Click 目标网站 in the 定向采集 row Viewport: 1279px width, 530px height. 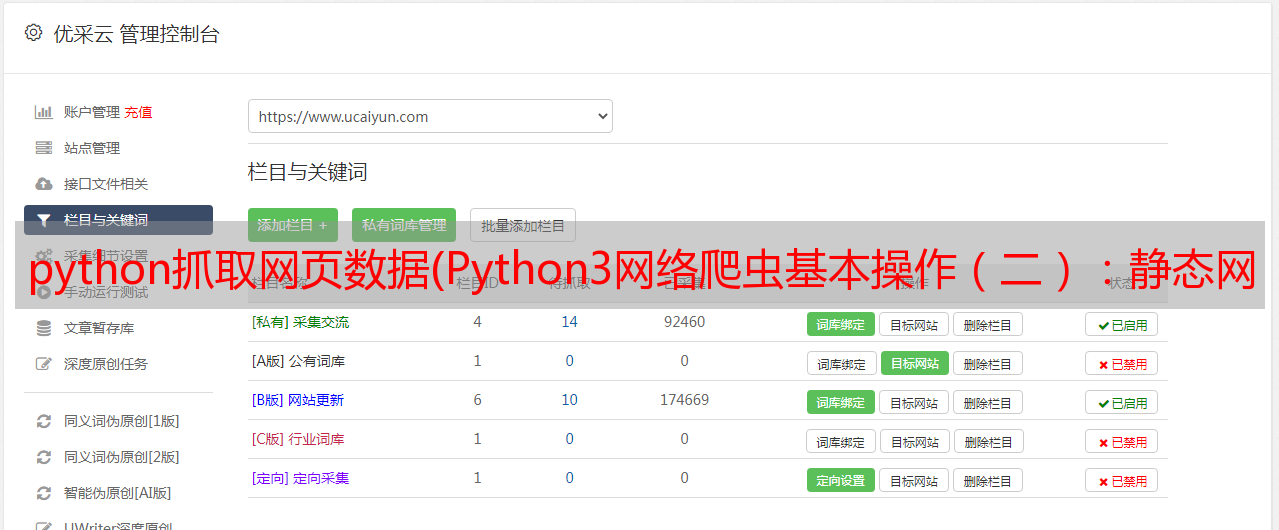coord(914,480)
